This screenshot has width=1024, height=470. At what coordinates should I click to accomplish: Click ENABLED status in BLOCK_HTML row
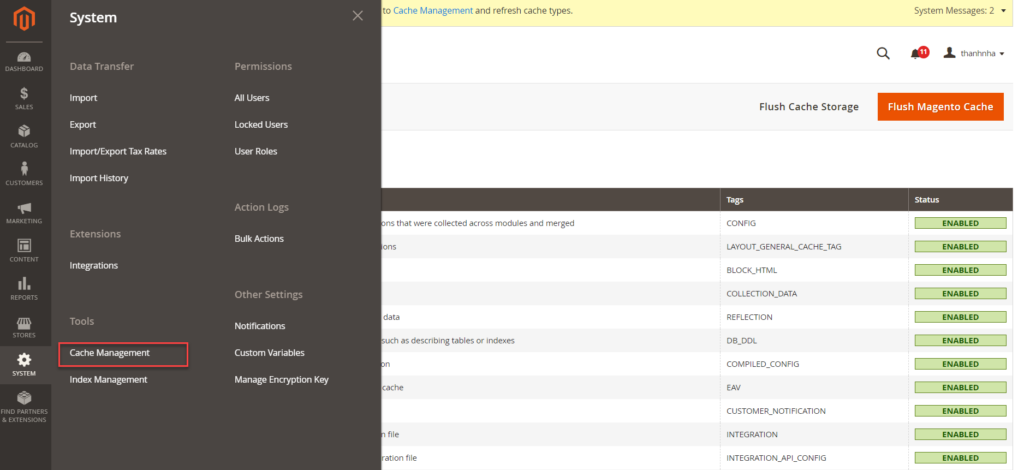coord(960,270)
